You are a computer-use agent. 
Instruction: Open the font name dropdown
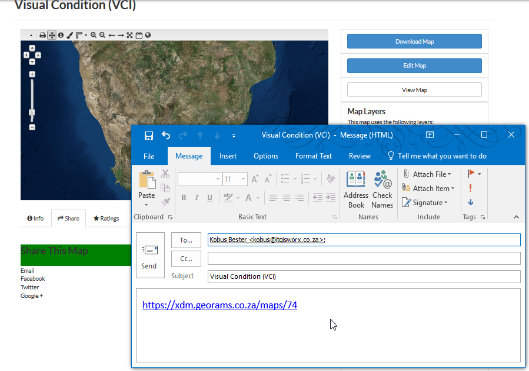[x=218, y=179]
